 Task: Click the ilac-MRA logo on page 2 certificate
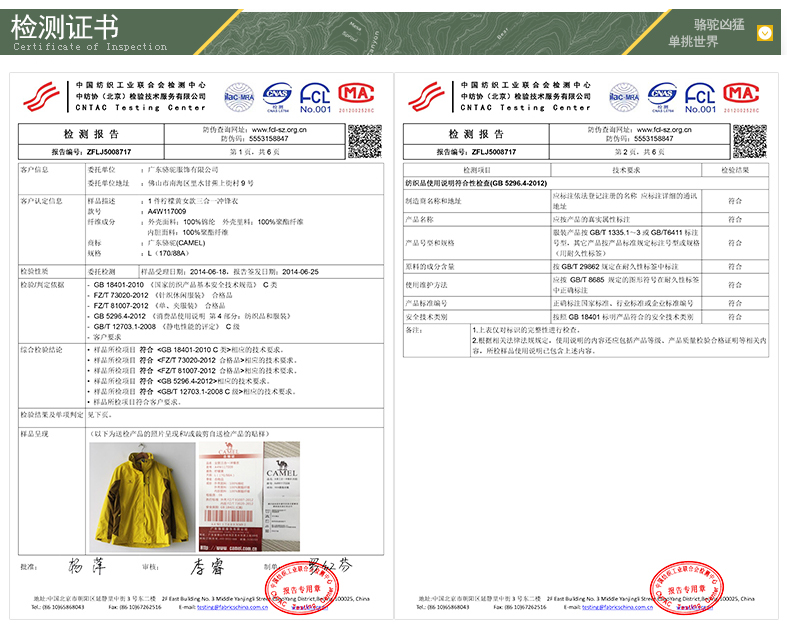point(624,97)
